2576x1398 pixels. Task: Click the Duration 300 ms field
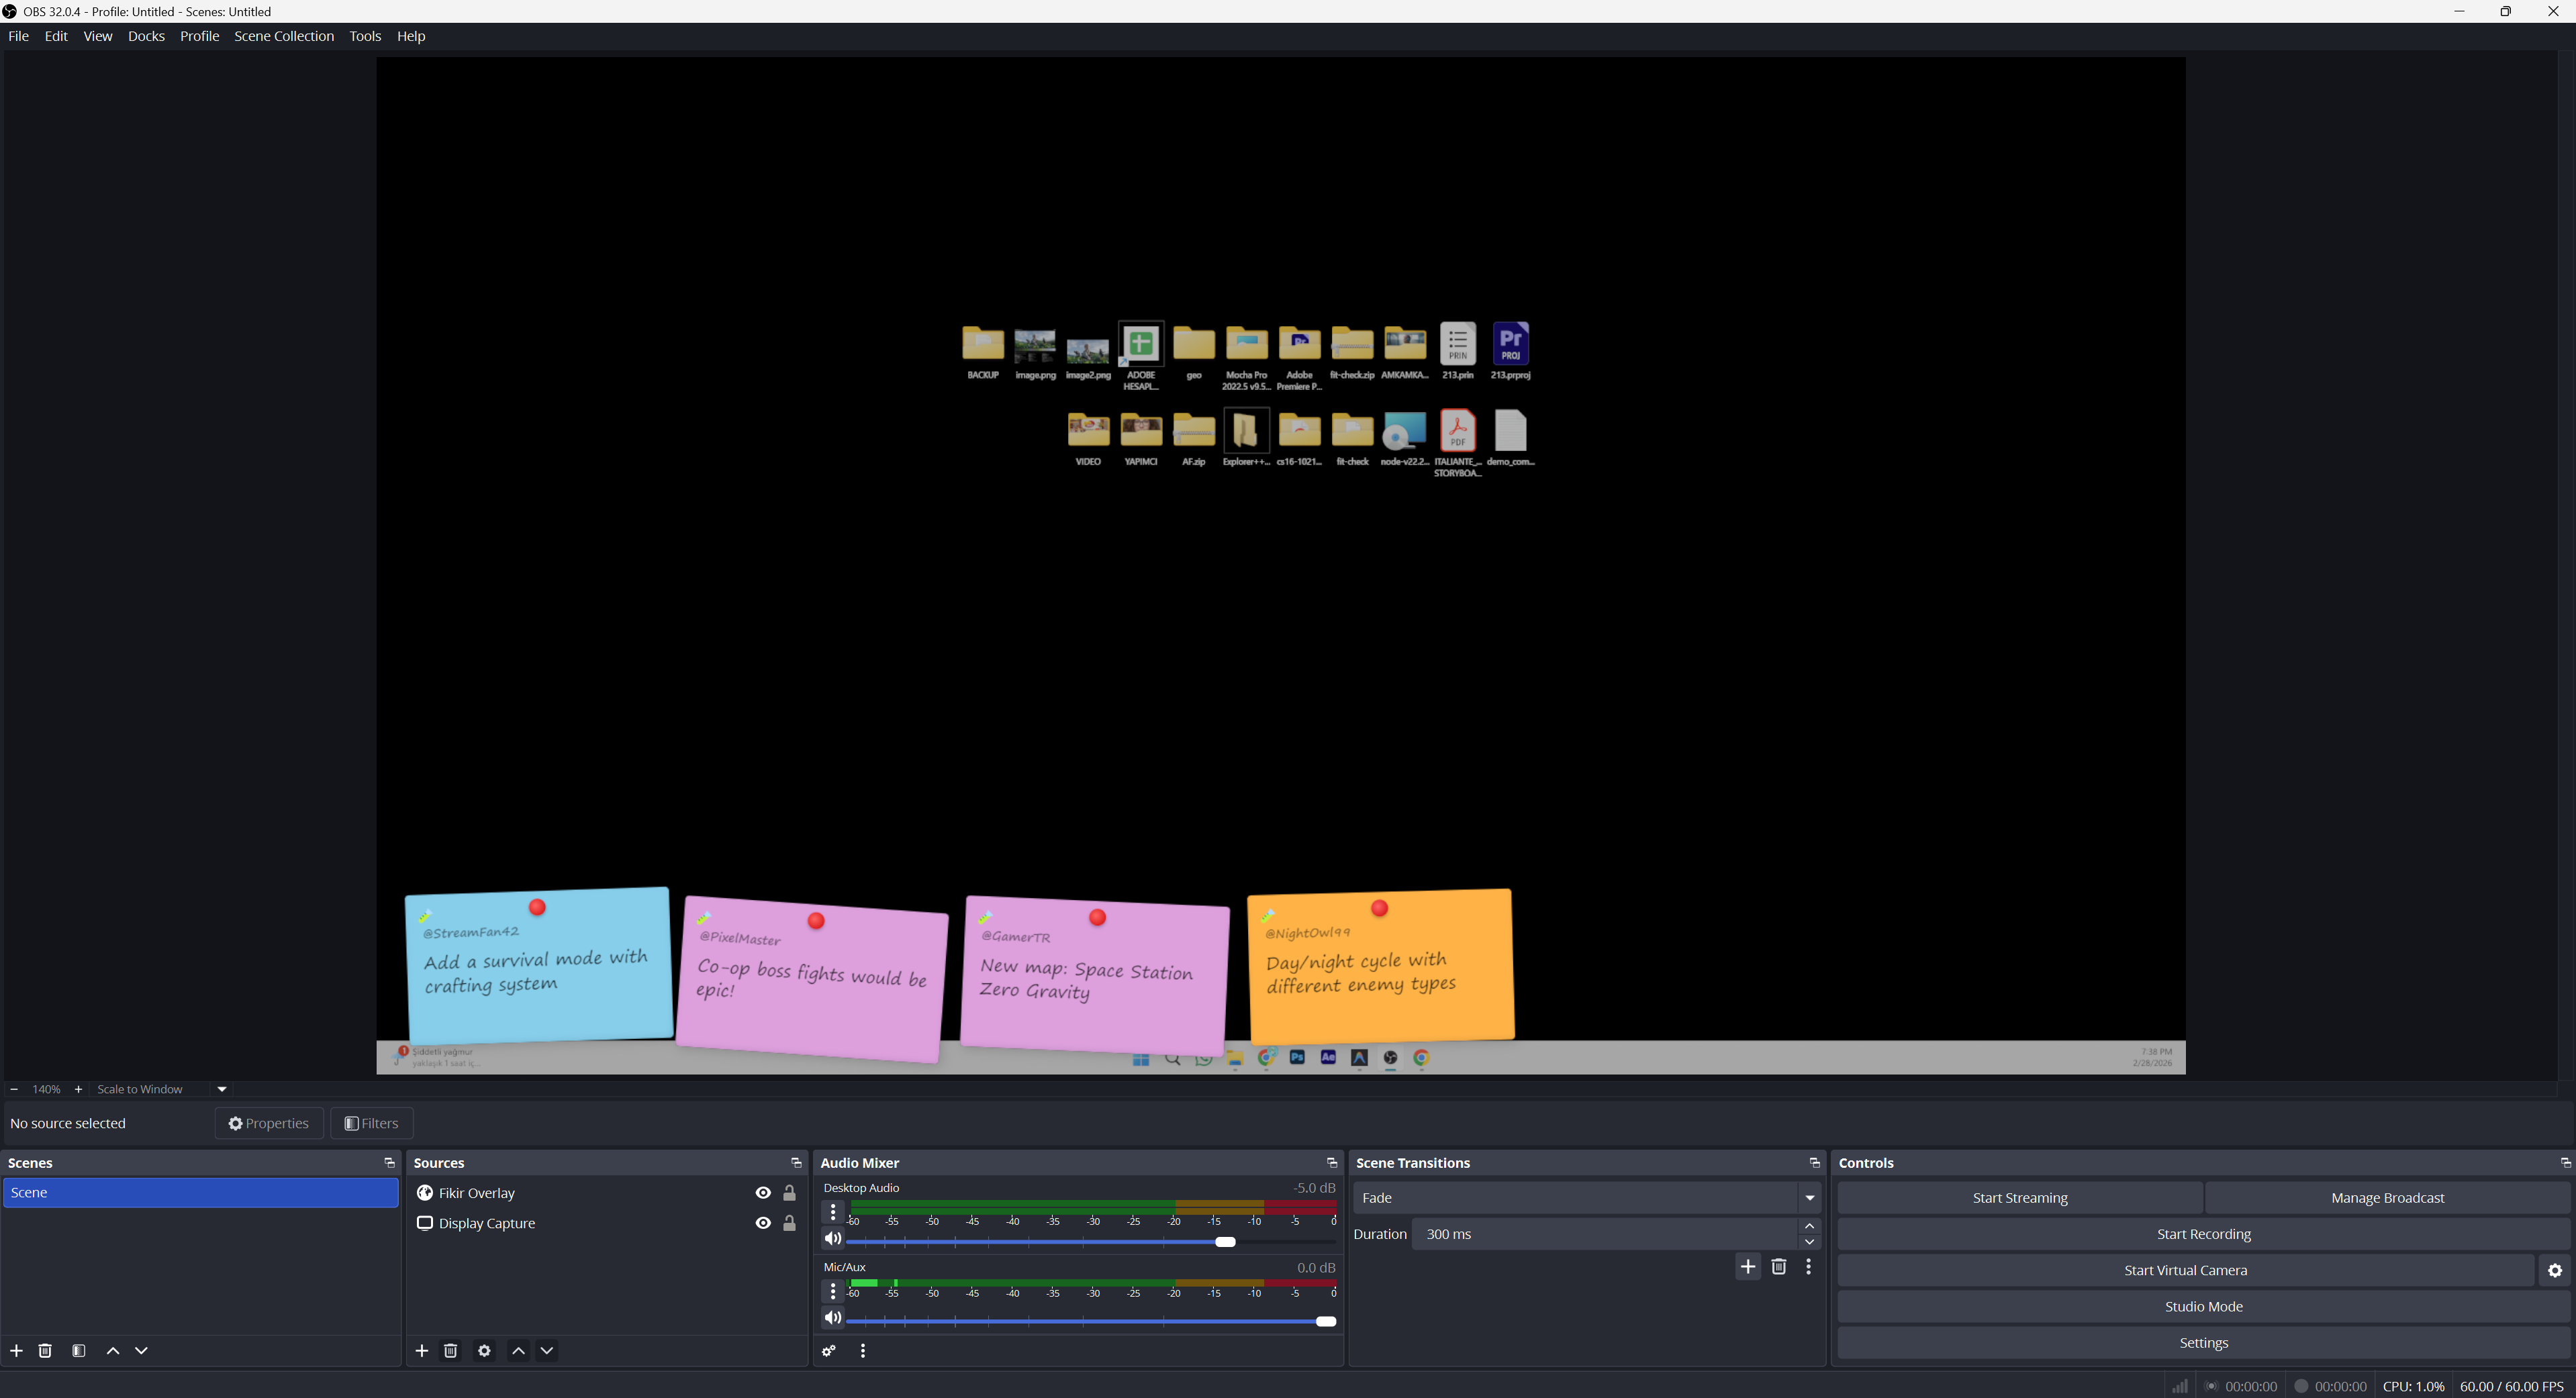click(1606, 1235)
